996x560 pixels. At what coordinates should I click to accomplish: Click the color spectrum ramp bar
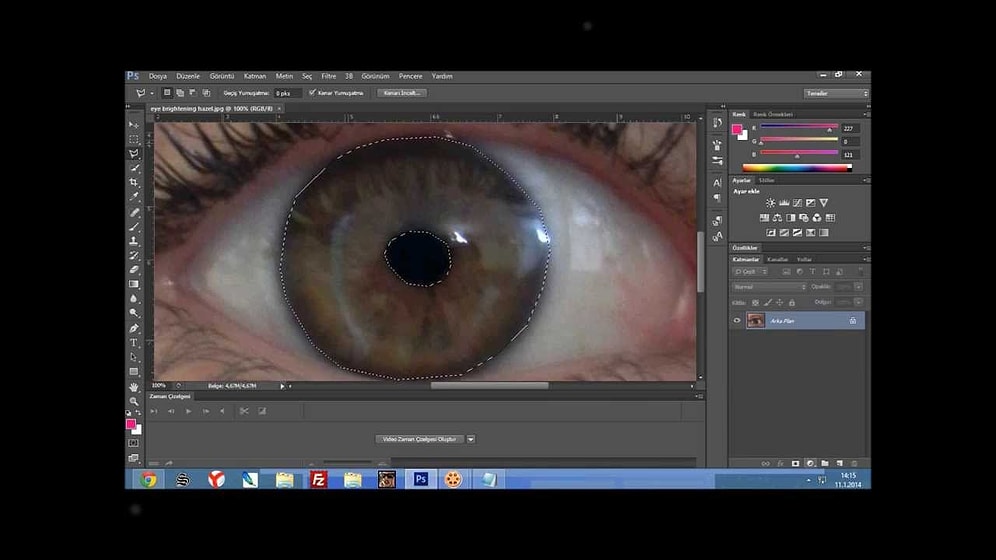pos(797,168)
